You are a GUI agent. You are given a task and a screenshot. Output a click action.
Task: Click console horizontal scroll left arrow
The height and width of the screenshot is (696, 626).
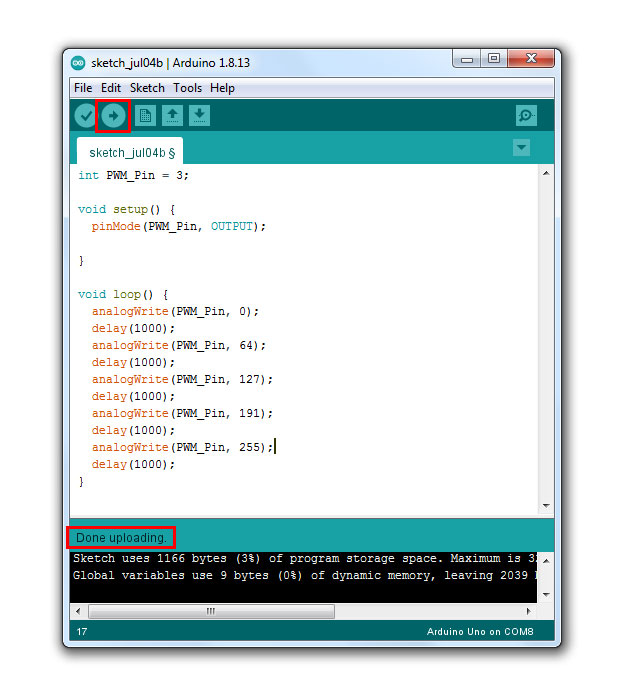tap(79, 611)
